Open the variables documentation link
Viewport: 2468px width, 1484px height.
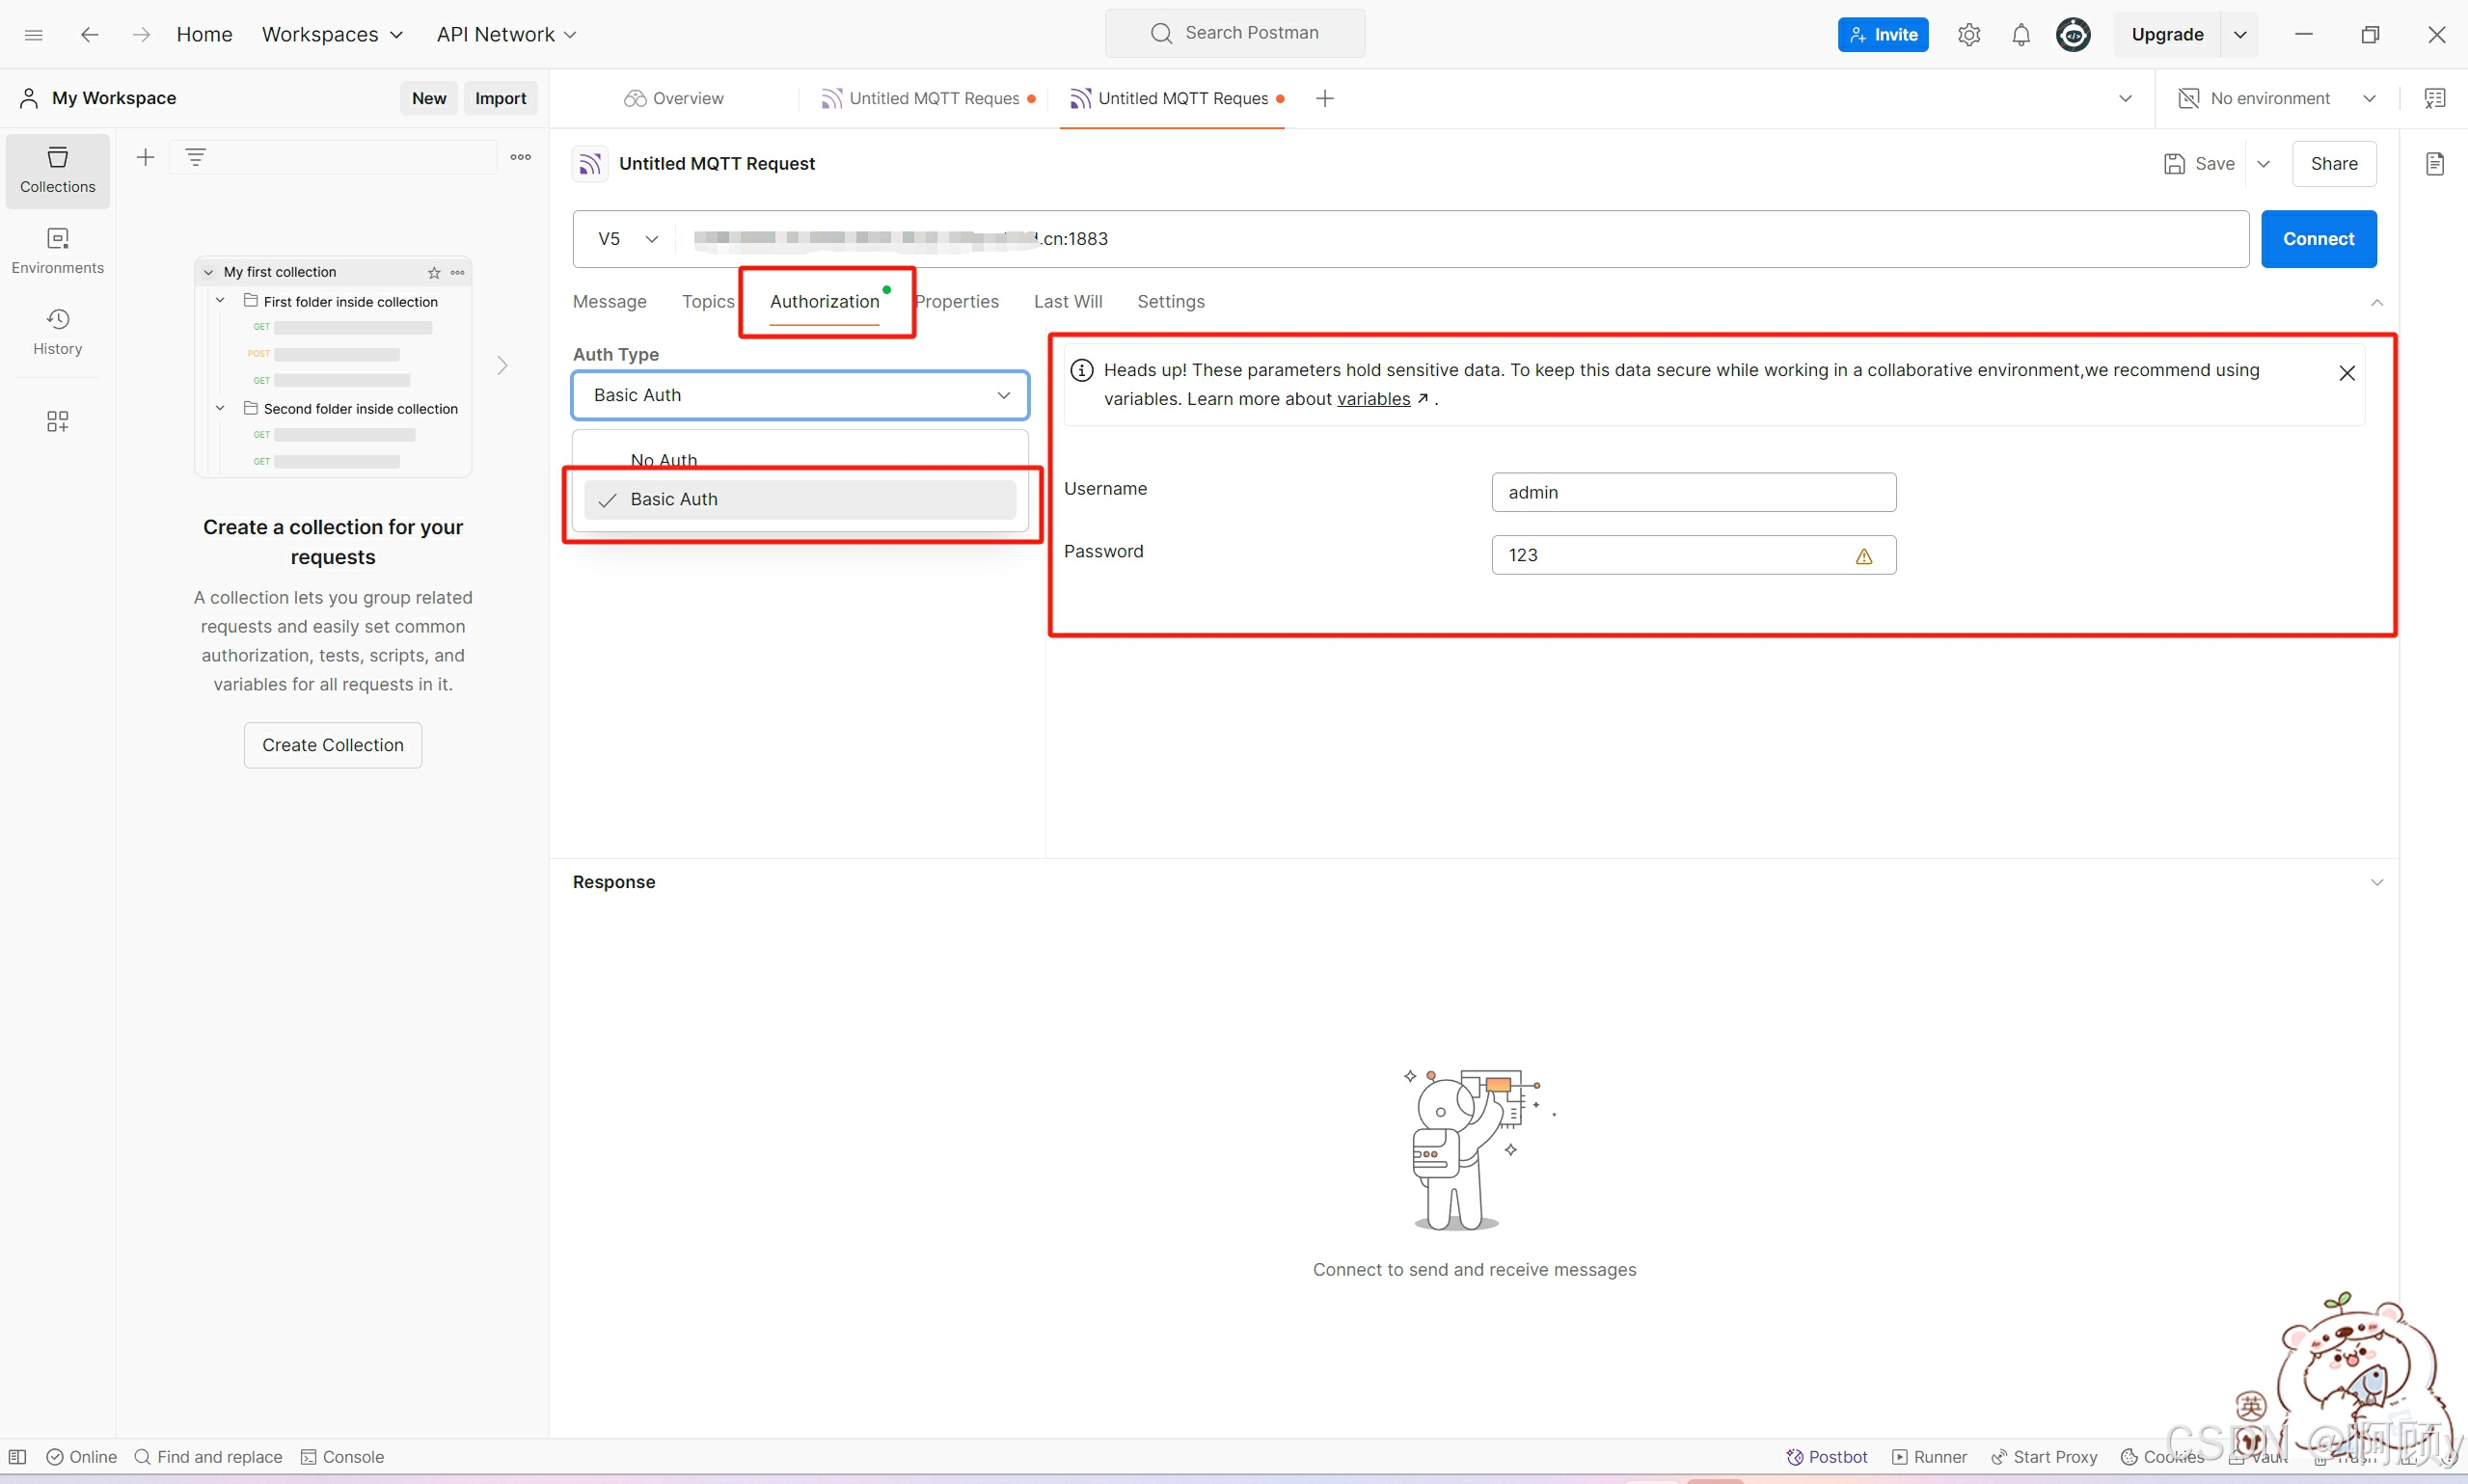click(1373, 399)
